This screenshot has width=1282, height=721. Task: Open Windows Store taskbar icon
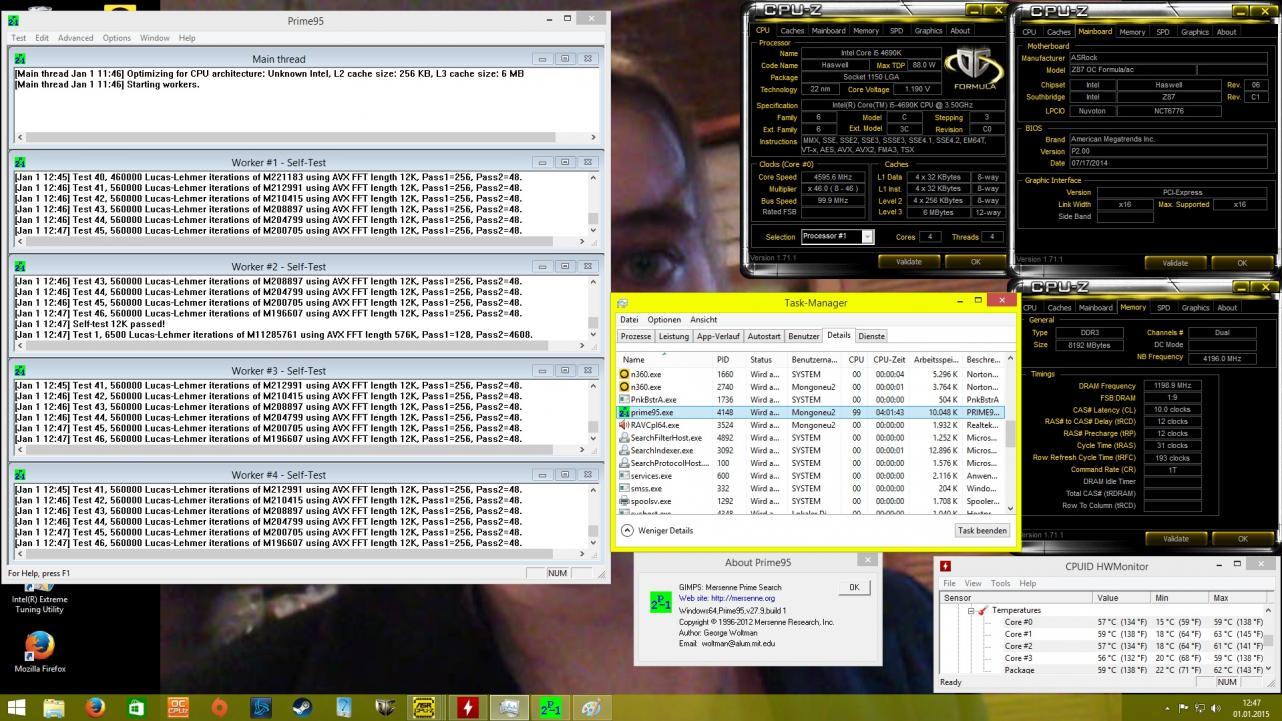click(x=137, y=708)
